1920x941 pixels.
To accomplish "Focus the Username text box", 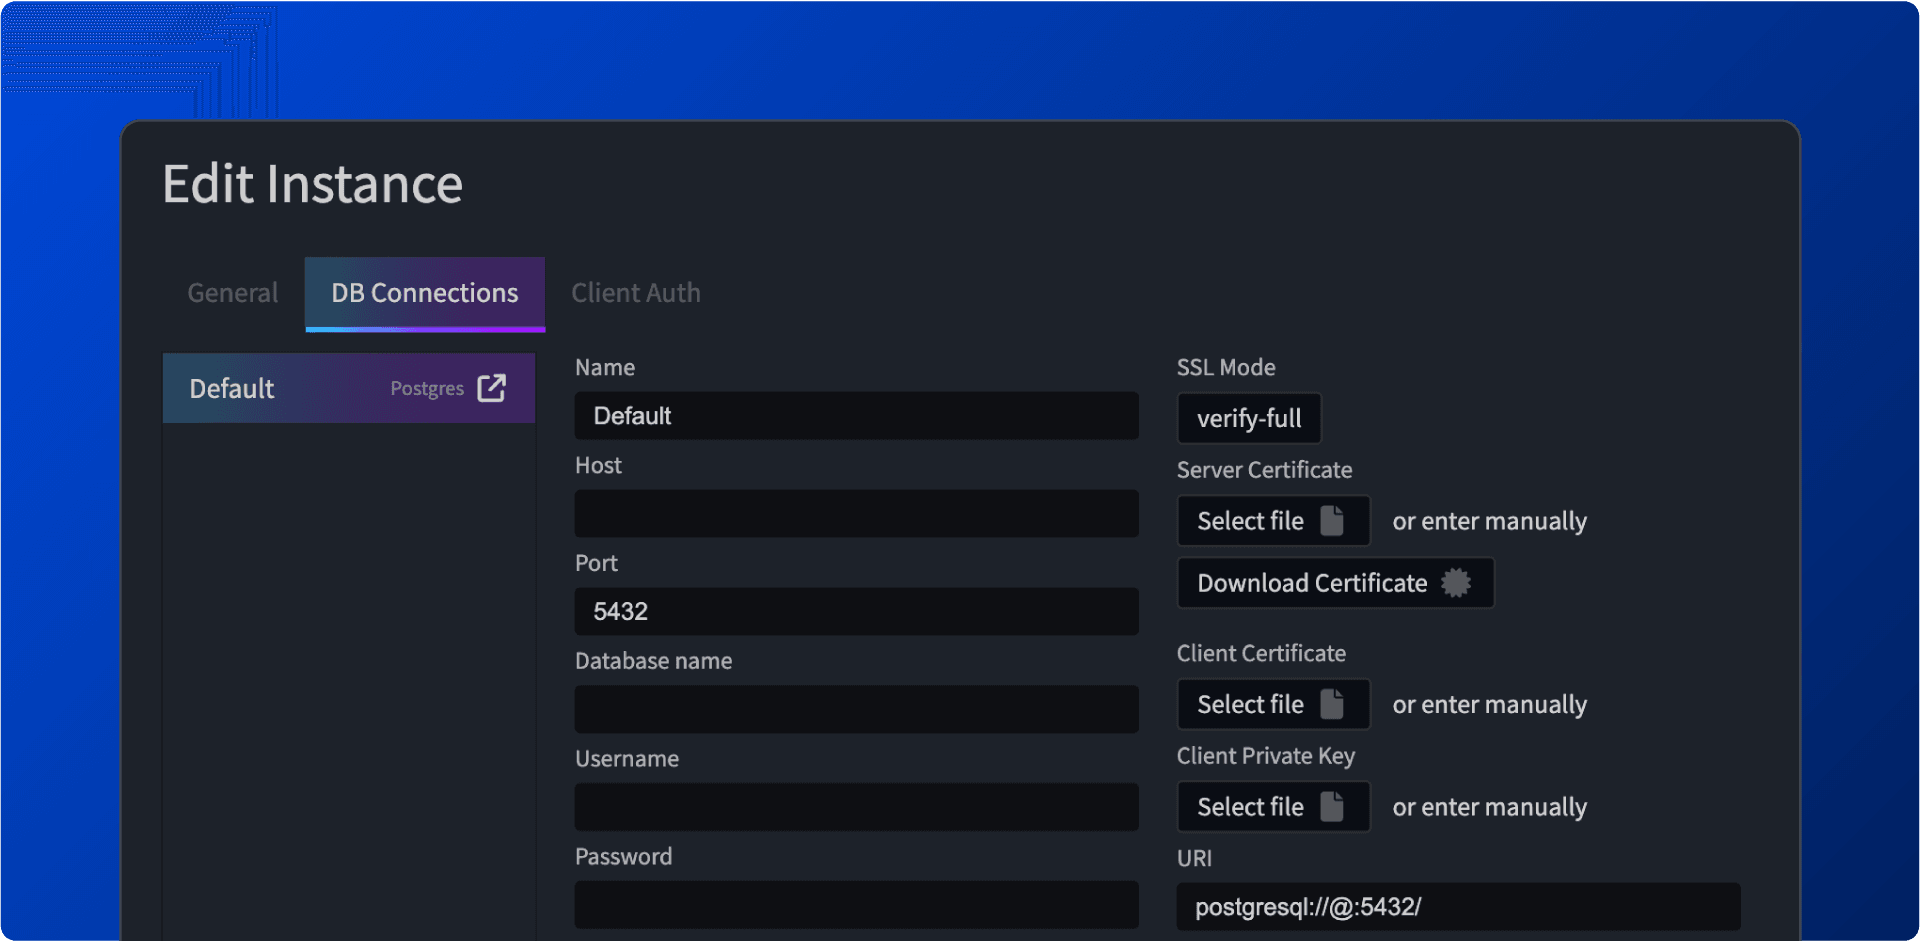I will click(856, 807).
